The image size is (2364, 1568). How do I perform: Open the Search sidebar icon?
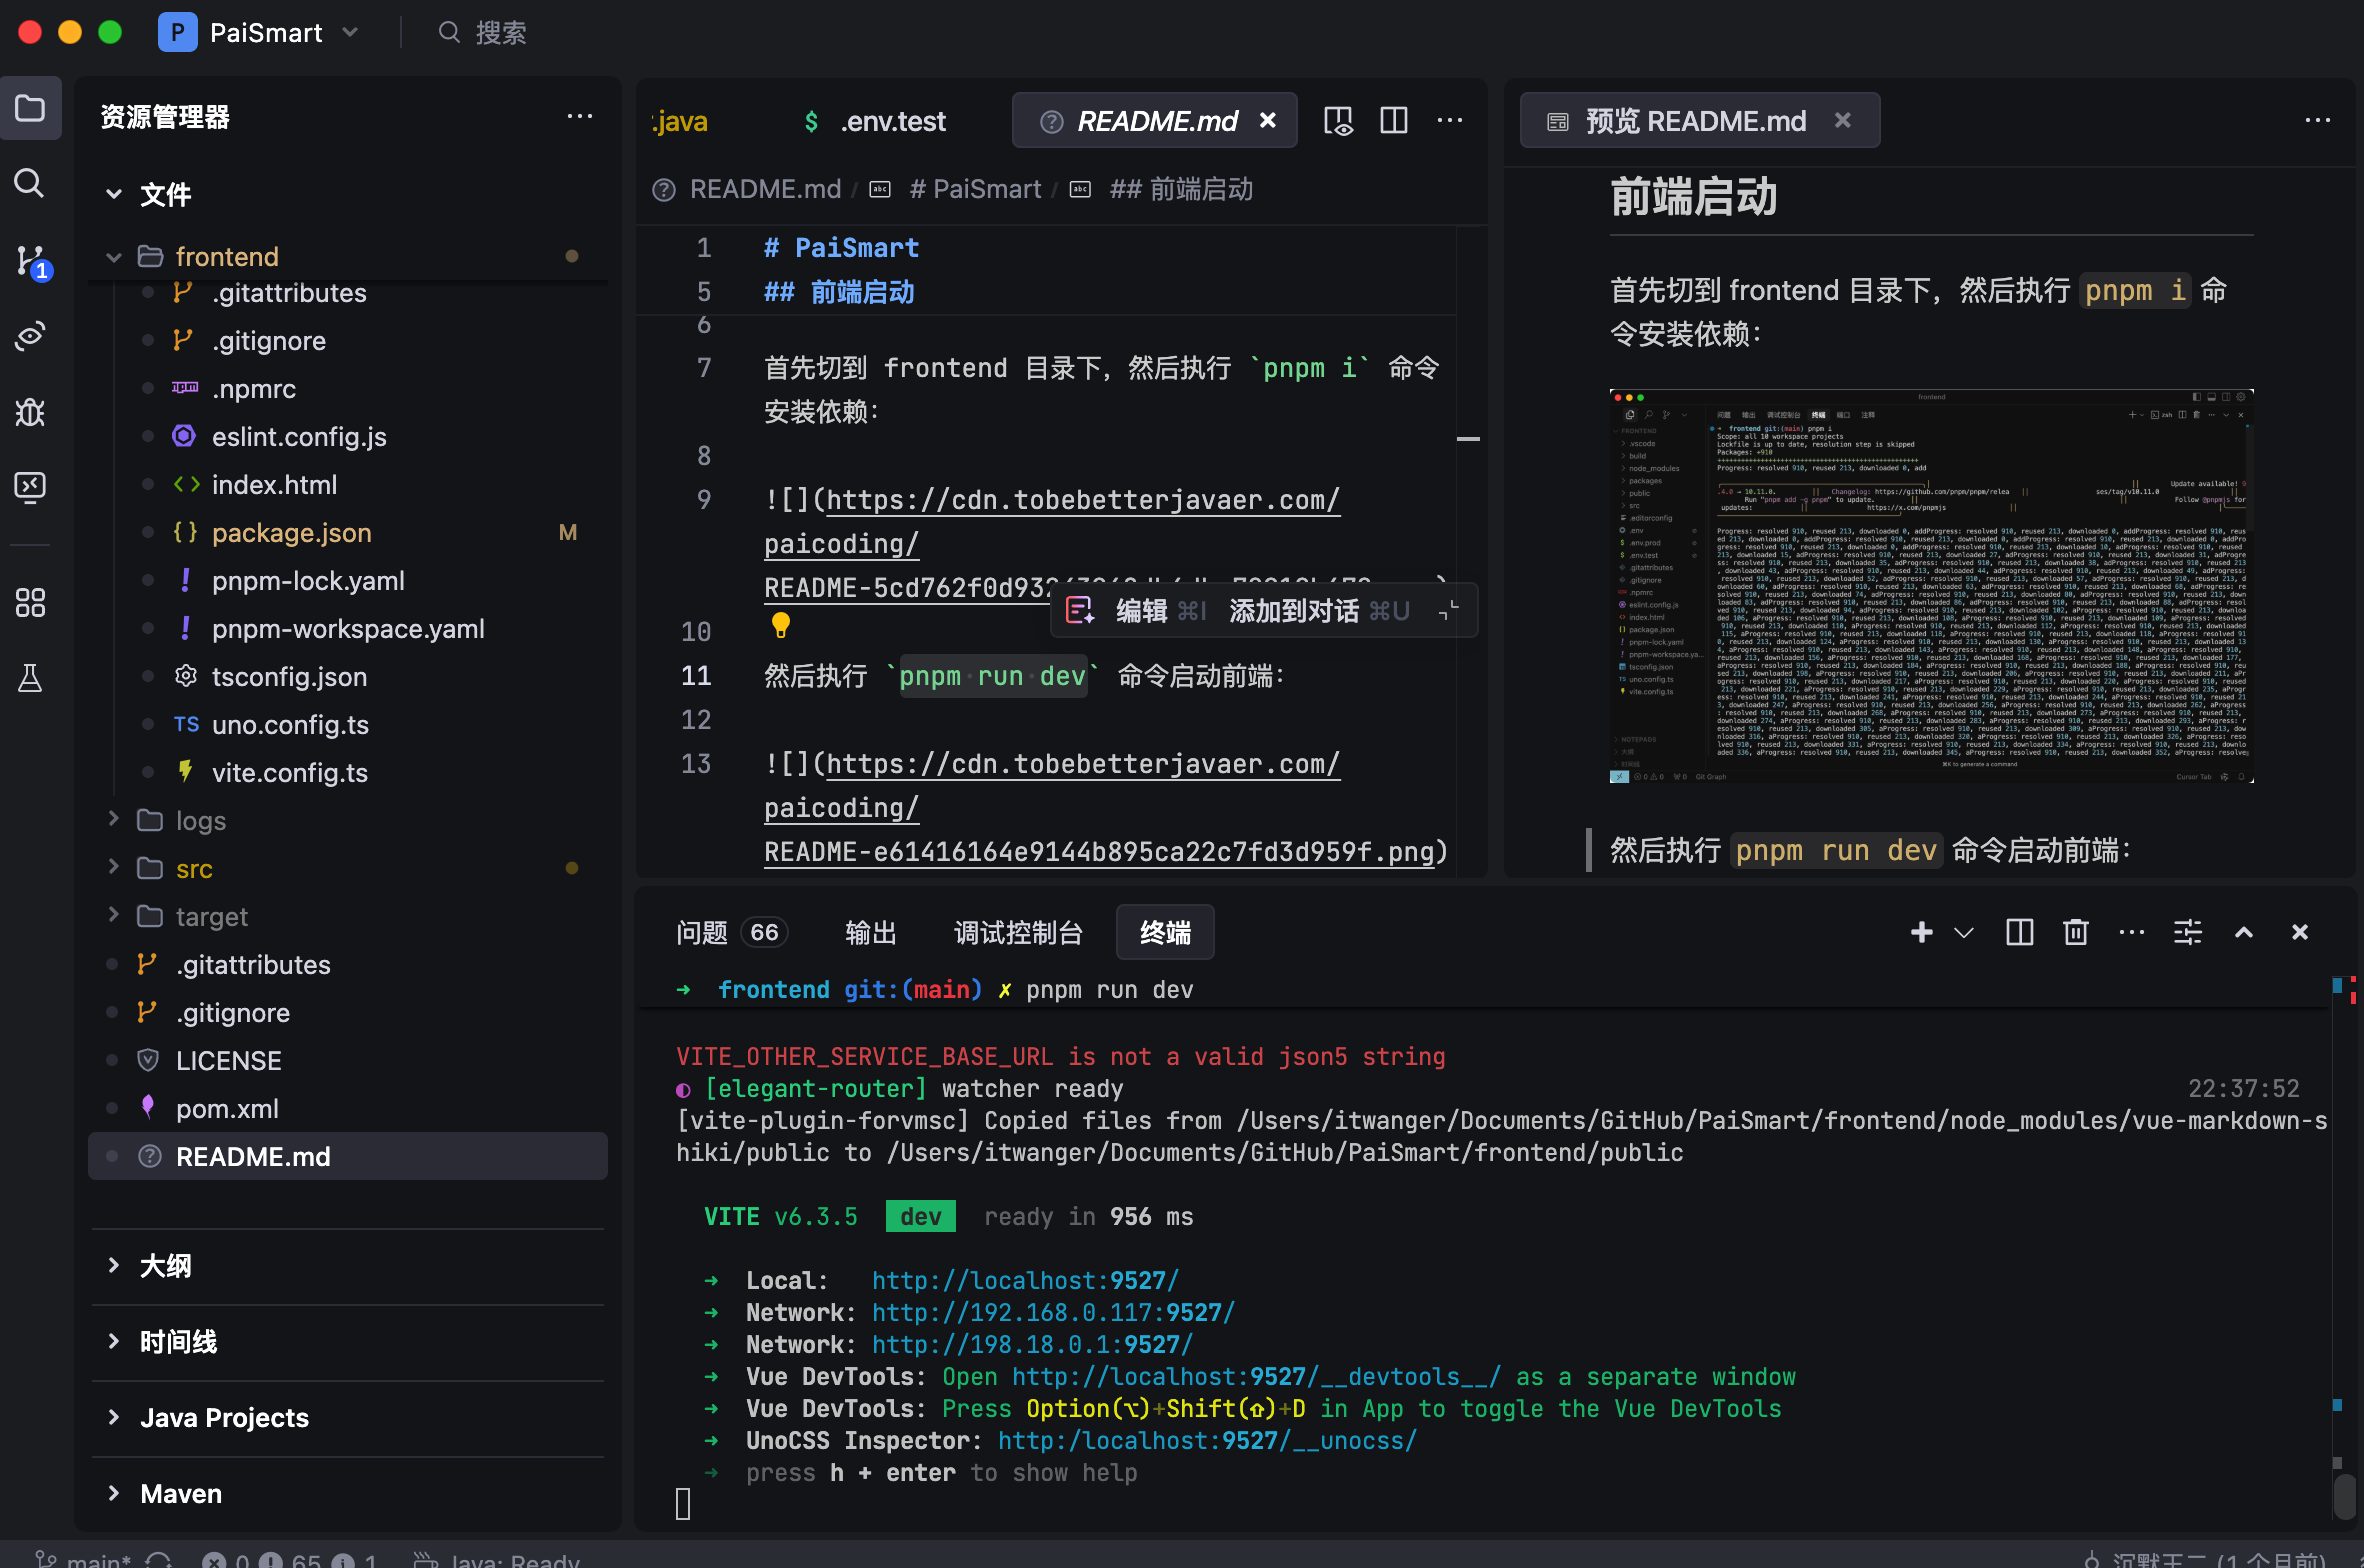(30, 183)
